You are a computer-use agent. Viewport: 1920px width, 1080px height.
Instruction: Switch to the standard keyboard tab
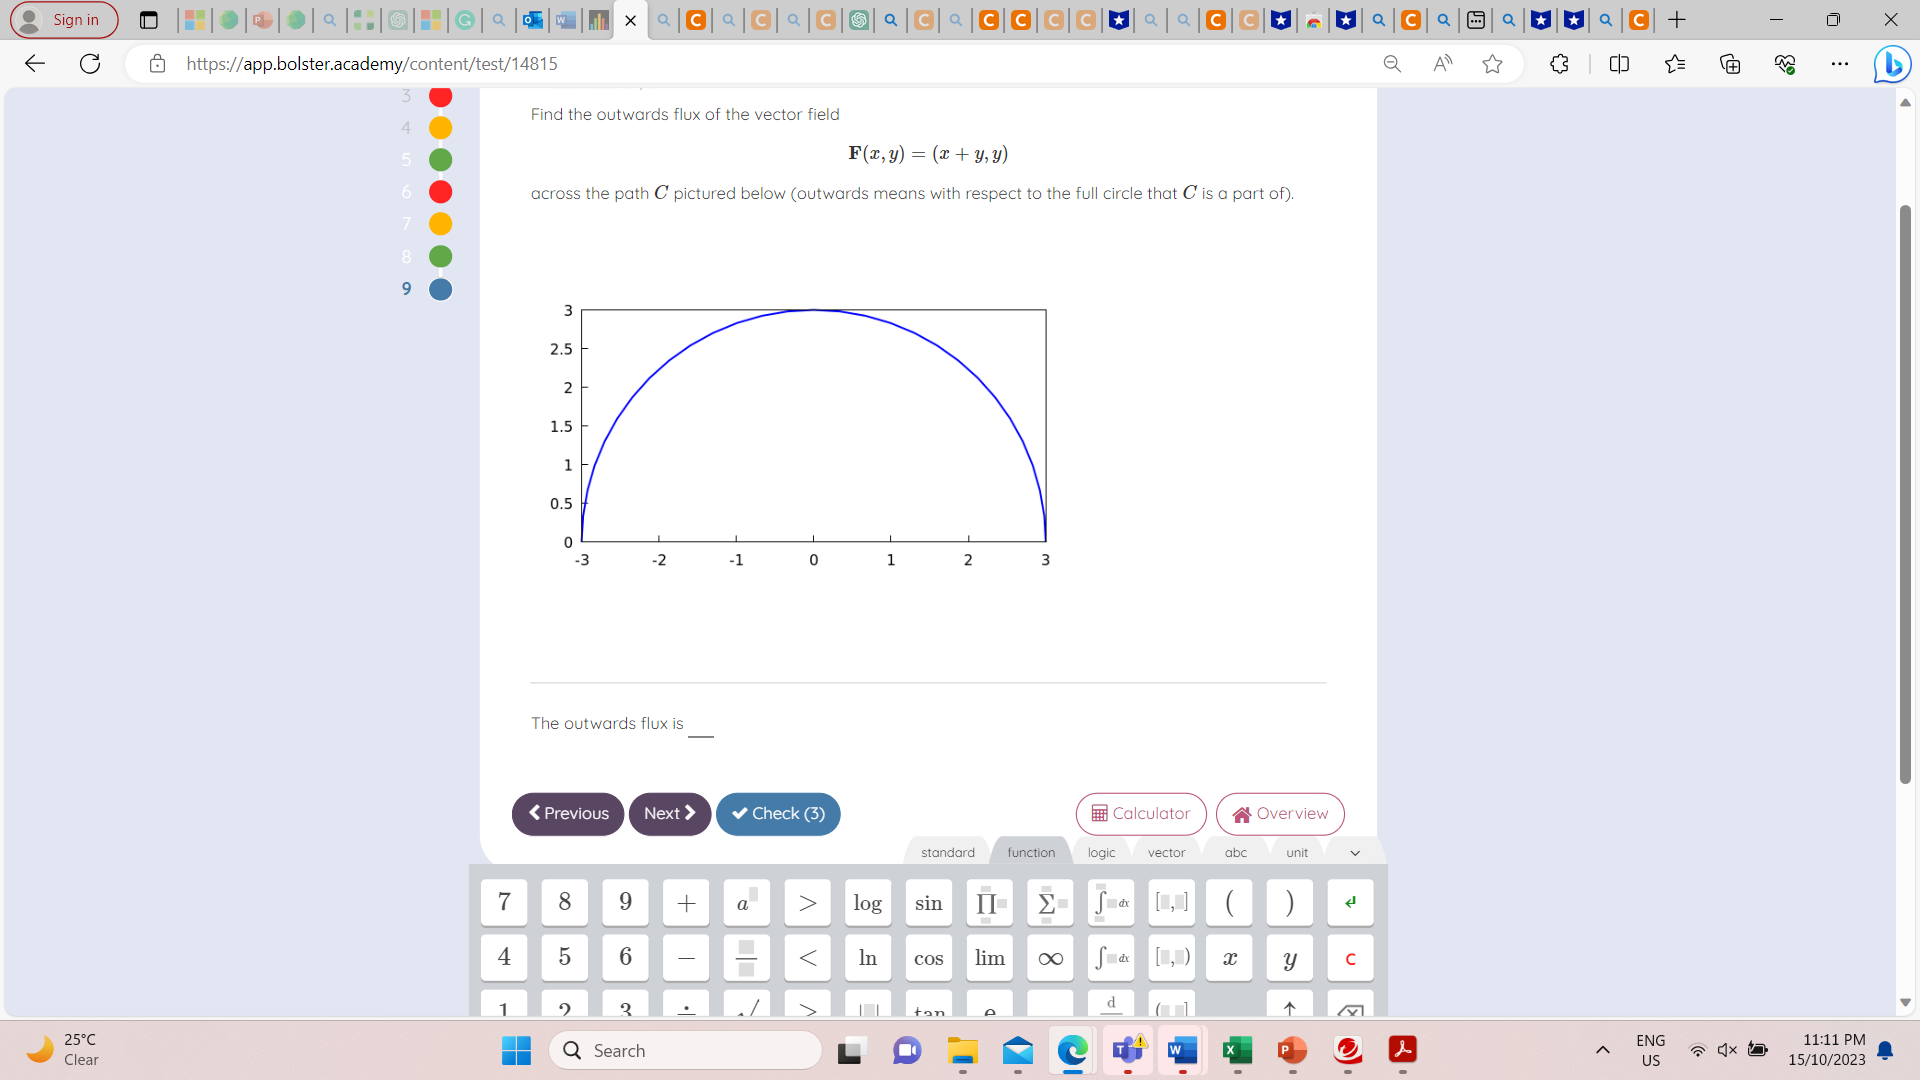tap(947, 853)
